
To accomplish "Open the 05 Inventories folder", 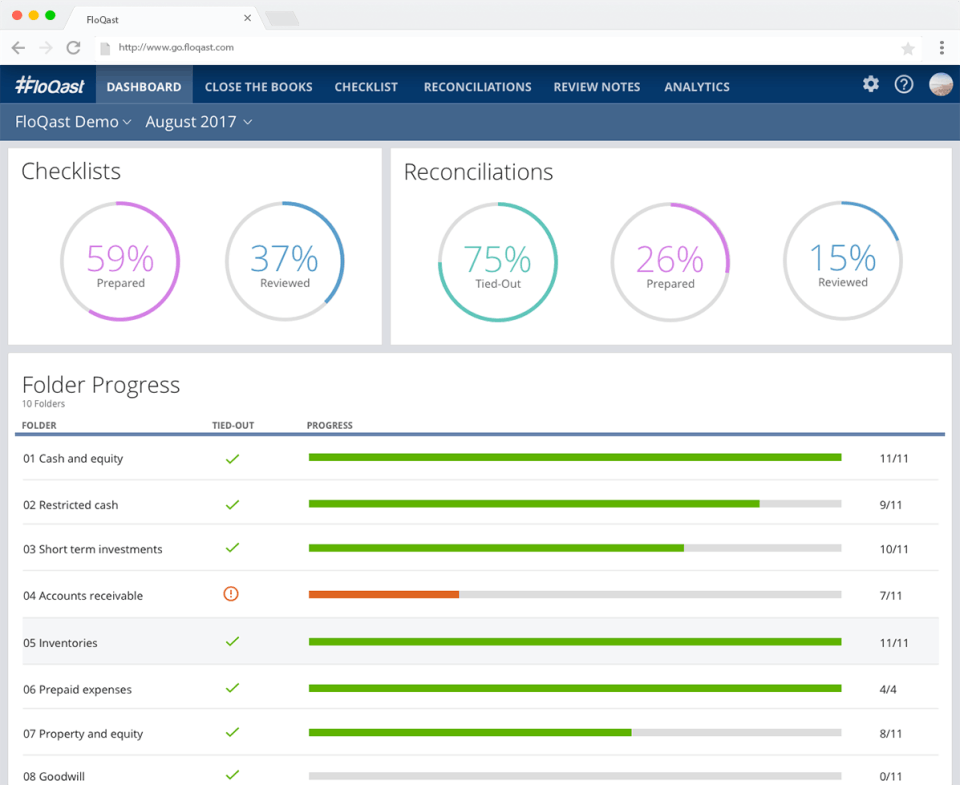I will (60, 643).
